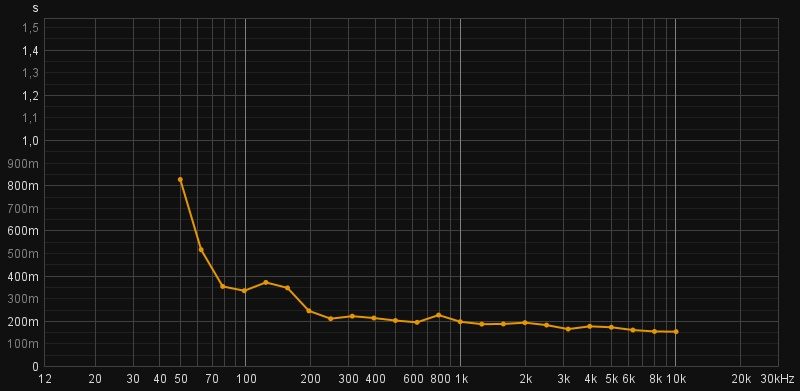800x391 pixels.
Task: Click the first curve point at 50 Hz
Action: 180,180
